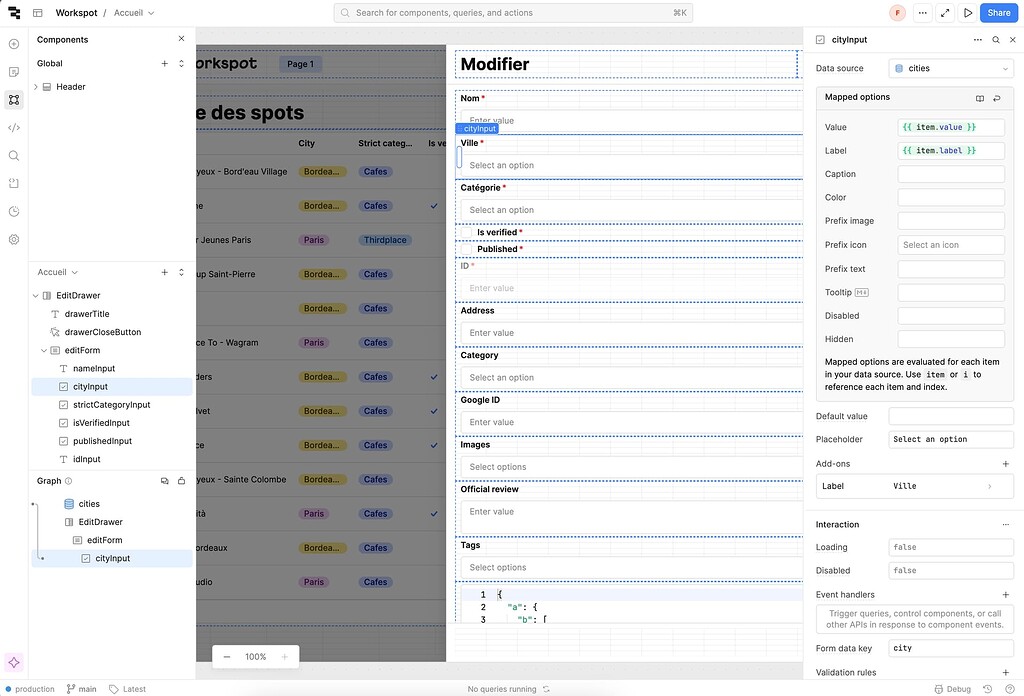Screen dimensions: 1024x696
Task: Click the circled plus icon atop the left sidebar
Action: point(13,44)
